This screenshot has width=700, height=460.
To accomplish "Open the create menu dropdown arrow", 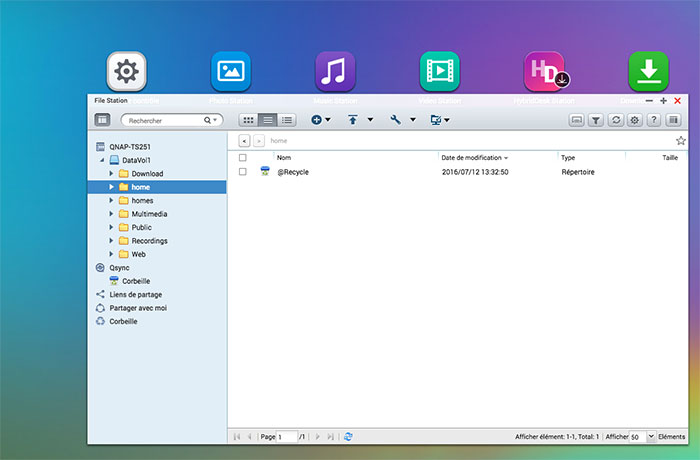I will pos(328,120).
